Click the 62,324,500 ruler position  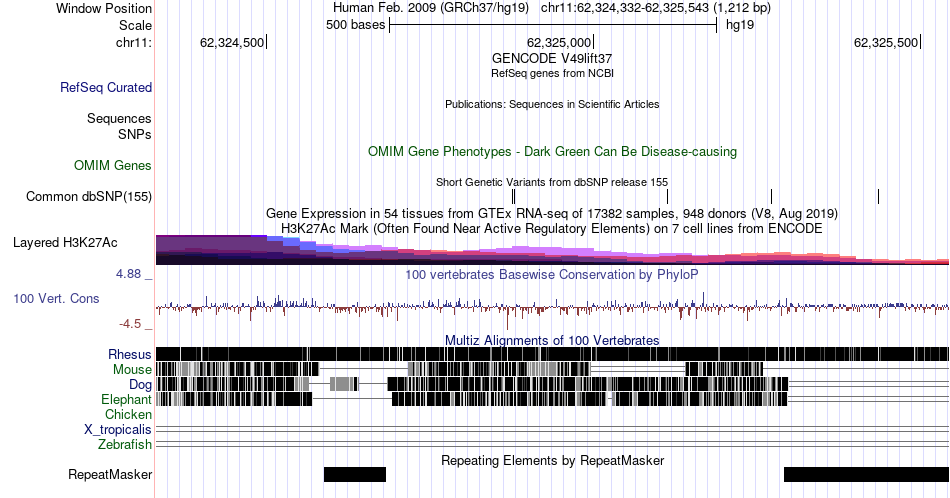(233, 42)
